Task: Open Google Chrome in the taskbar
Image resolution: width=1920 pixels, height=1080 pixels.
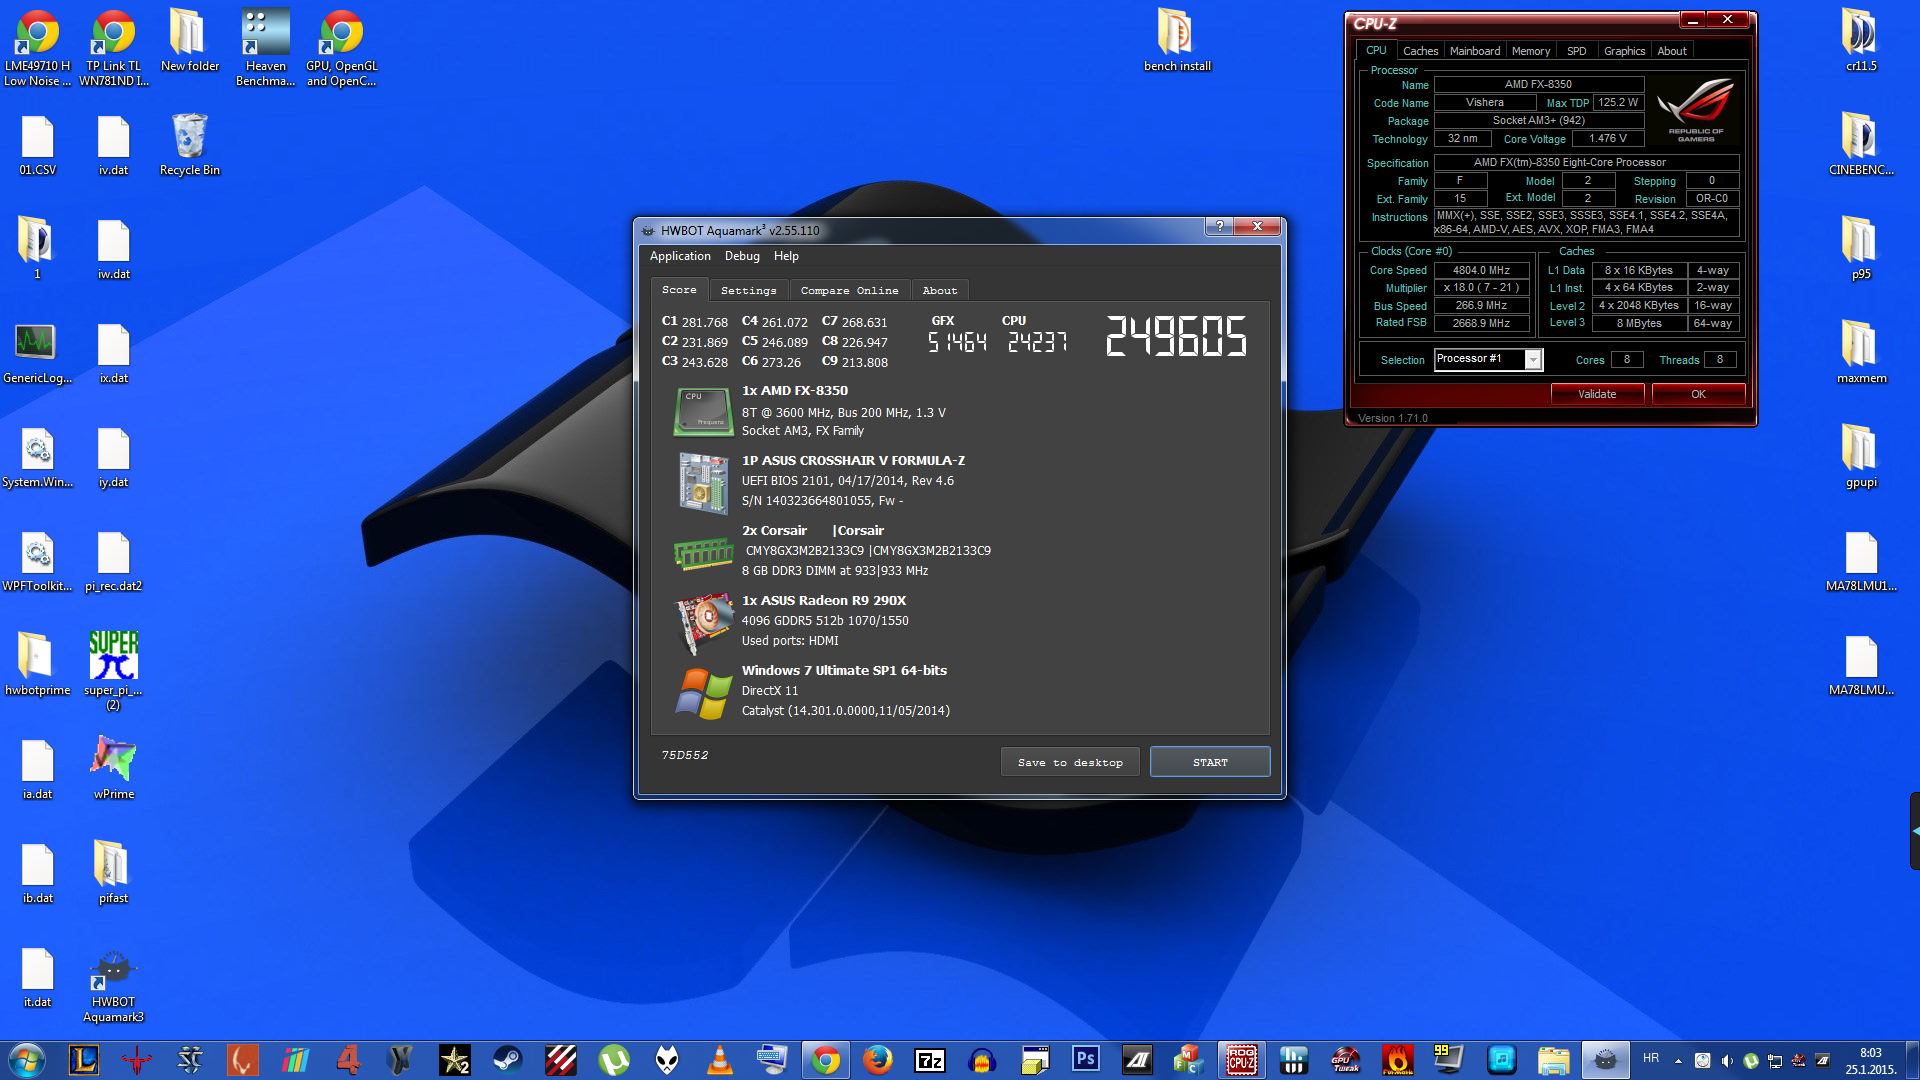Action: pos(826,1059)
